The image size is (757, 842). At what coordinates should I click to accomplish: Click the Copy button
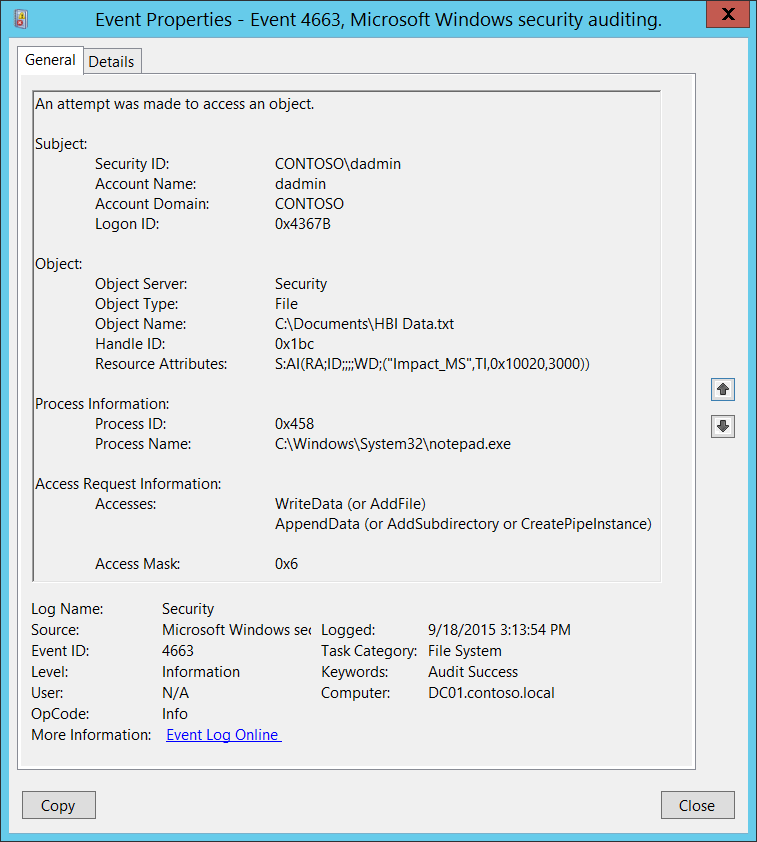(59, 805)
